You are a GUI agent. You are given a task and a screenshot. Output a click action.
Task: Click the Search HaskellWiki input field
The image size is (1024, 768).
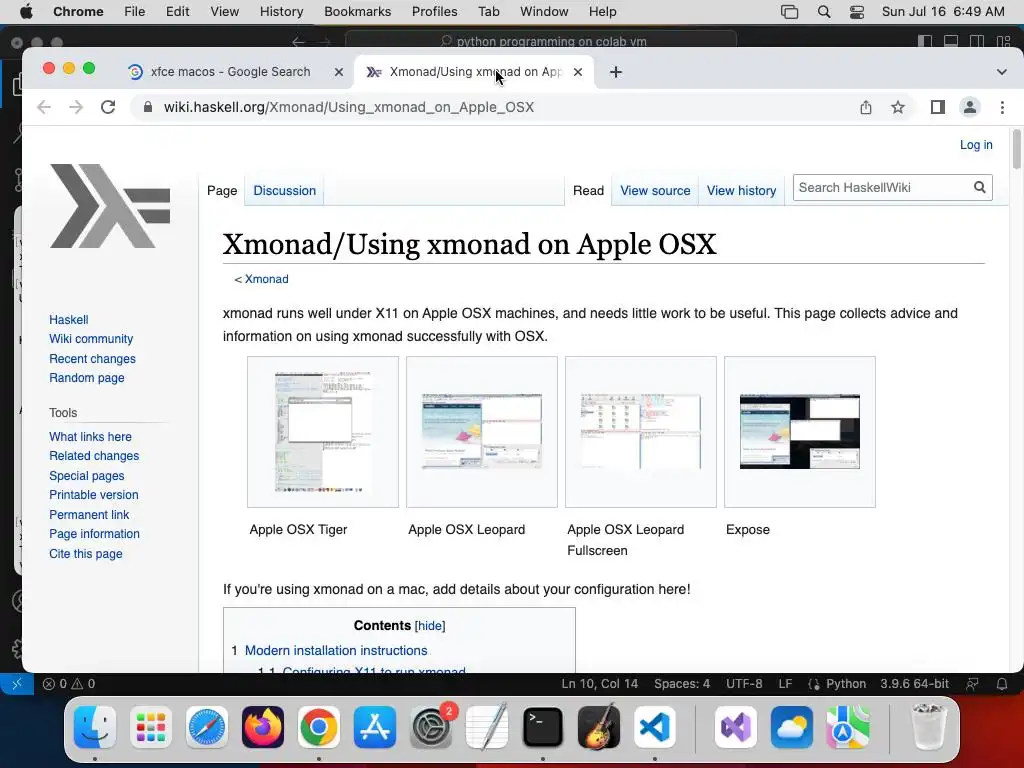coord(884,187)
